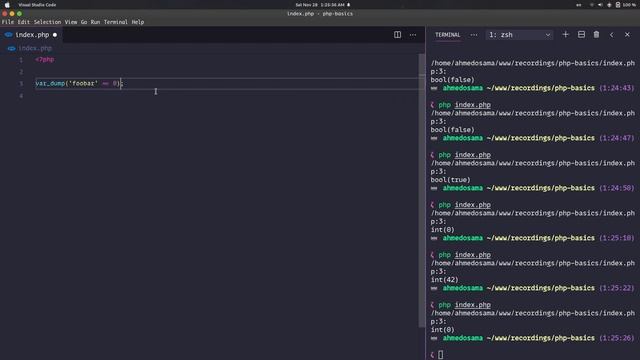Open the Selection menu
Image resolution: width=640 pixels, height=360 pixels.
tap(47, 22)
